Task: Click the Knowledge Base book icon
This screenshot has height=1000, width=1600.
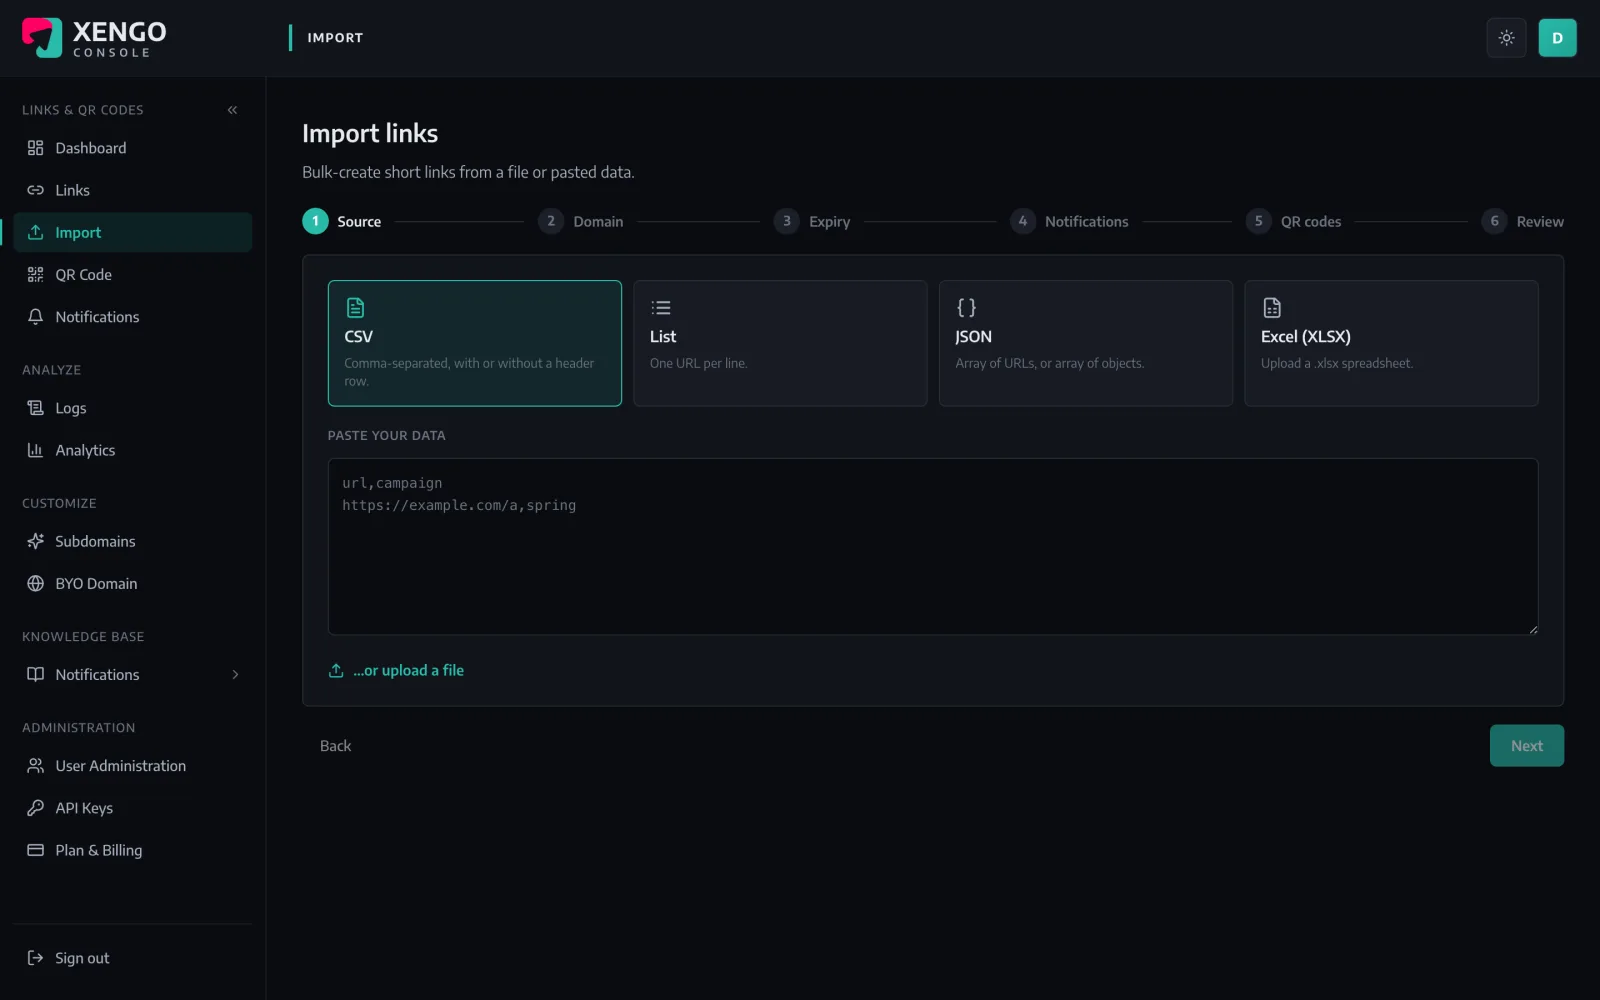Action: pyautogui.click(x=36, y=674)
